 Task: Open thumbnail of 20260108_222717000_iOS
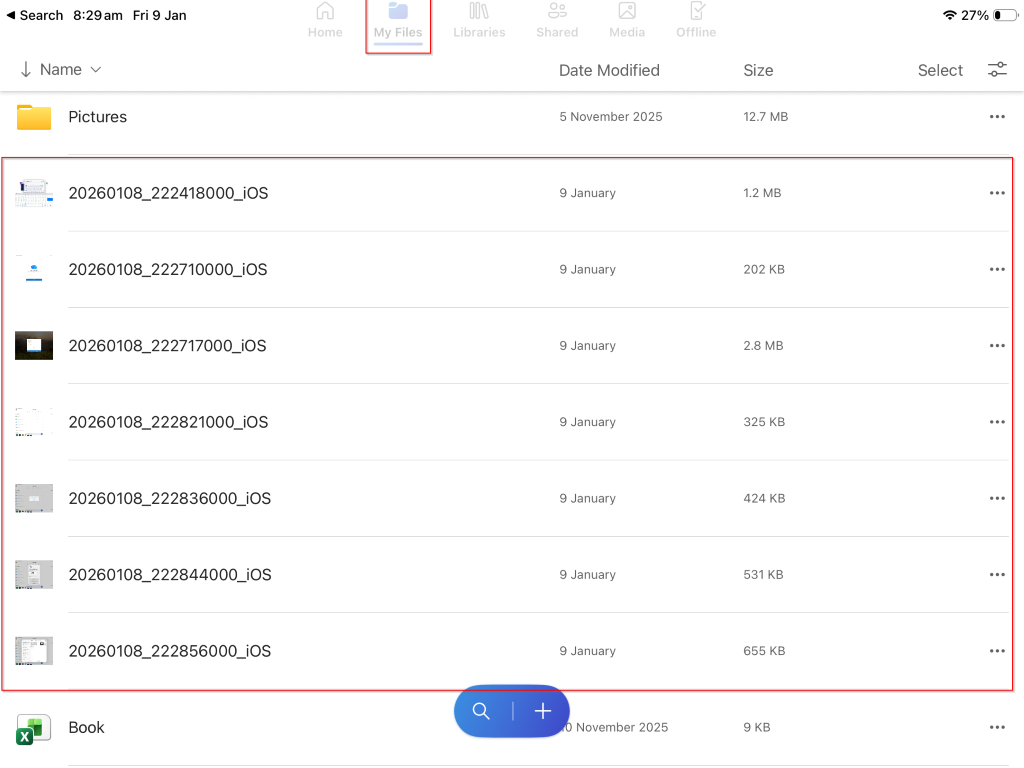(x=34, y=345)
